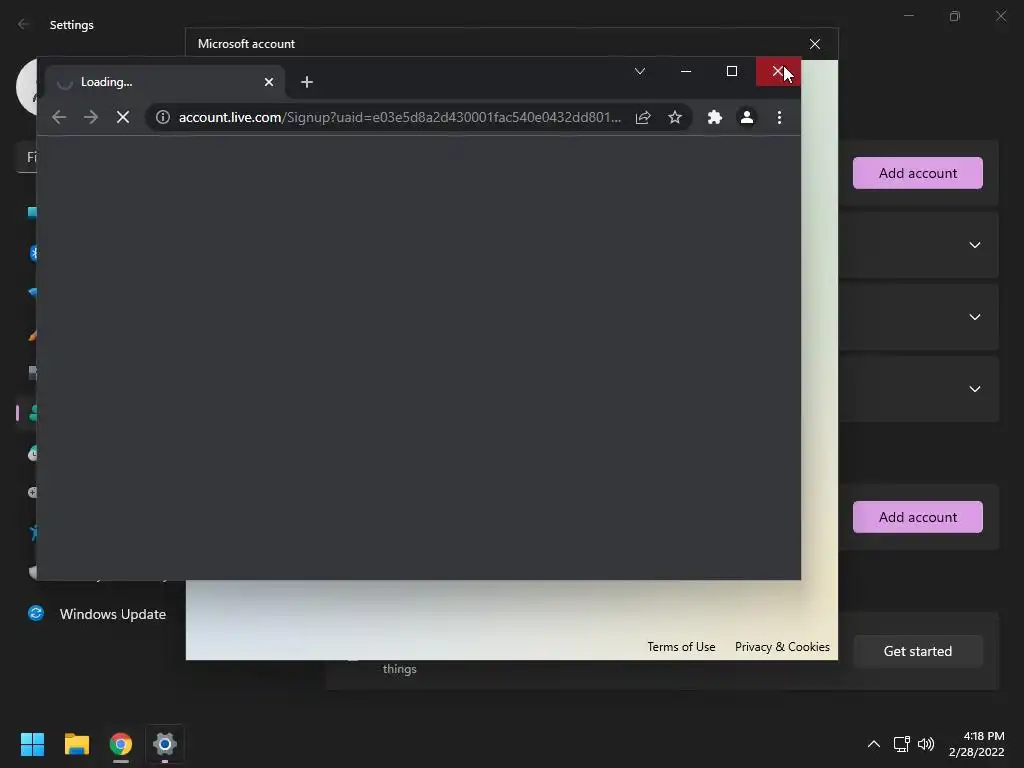
Task: Go back in Settings window
Action: 24,24
